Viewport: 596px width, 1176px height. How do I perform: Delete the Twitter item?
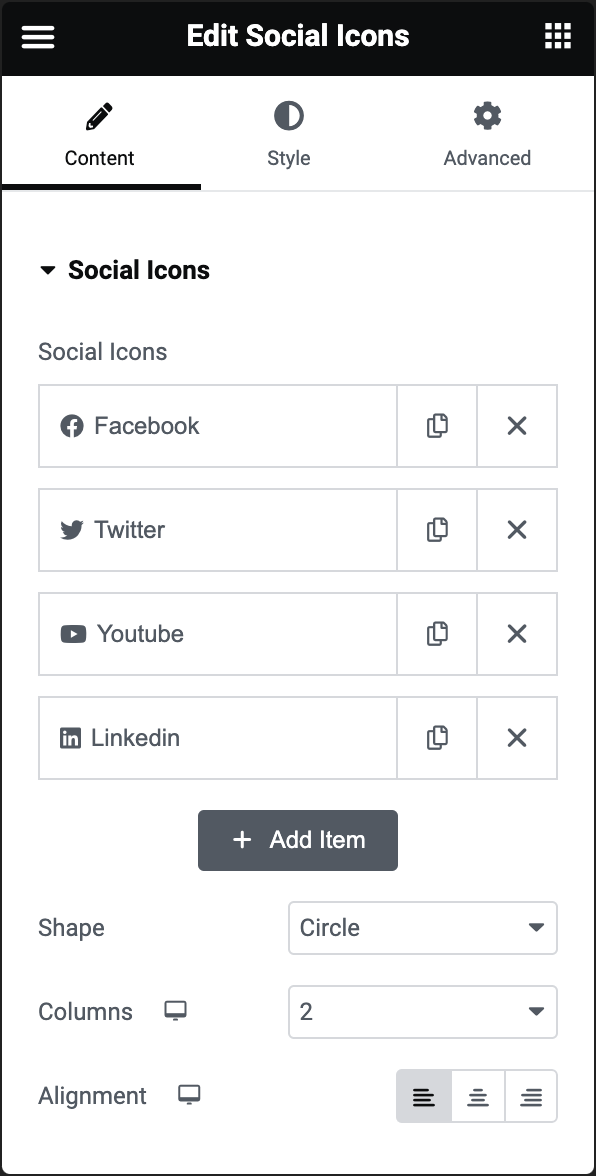click(x=517, y=529)
